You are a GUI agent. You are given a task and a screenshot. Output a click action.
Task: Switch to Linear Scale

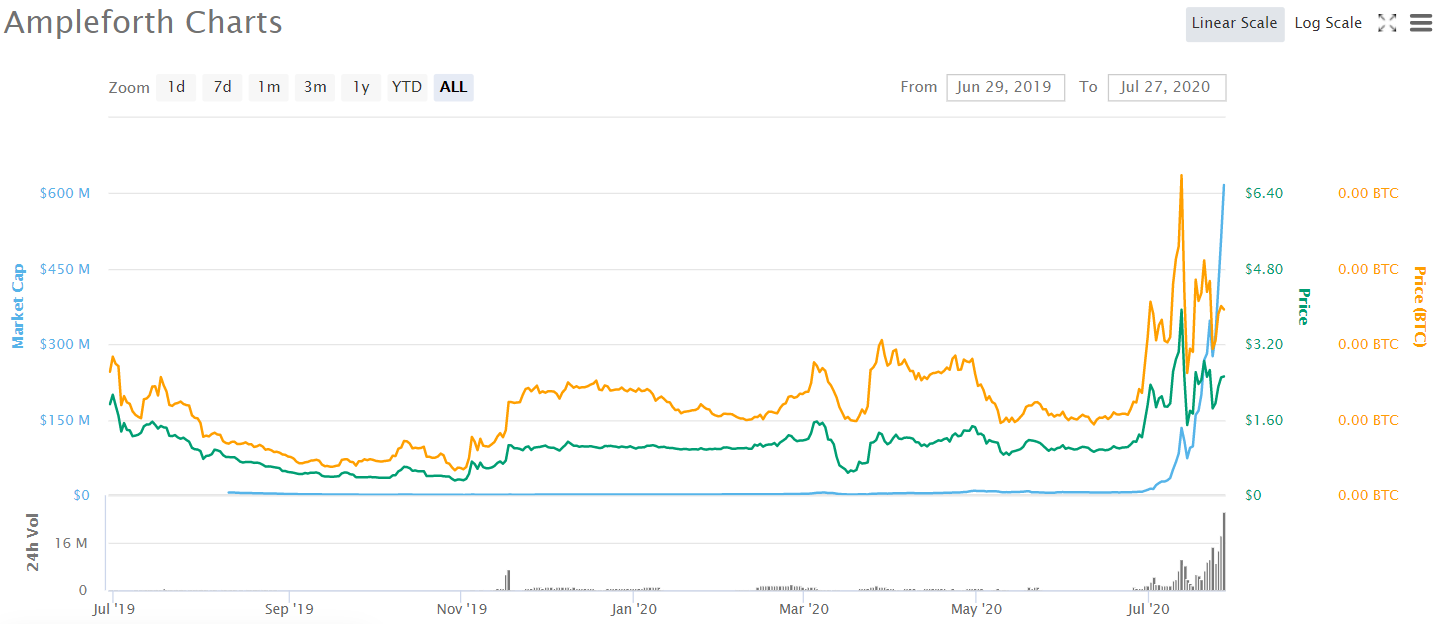pos(1235,23)
